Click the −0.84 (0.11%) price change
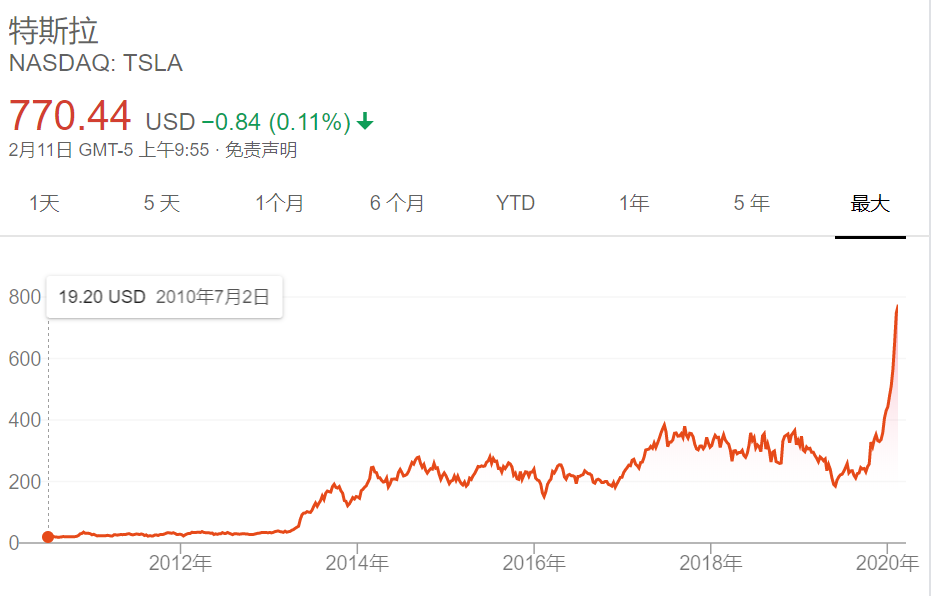Viewport: 931px width, 596px height. coord(276,122)
